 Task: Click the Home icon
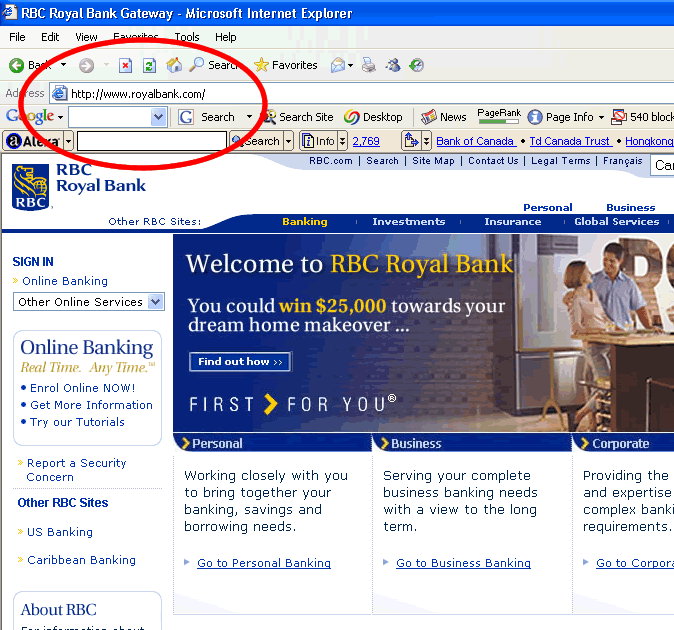pyautogui.click(x=174, y=65)
